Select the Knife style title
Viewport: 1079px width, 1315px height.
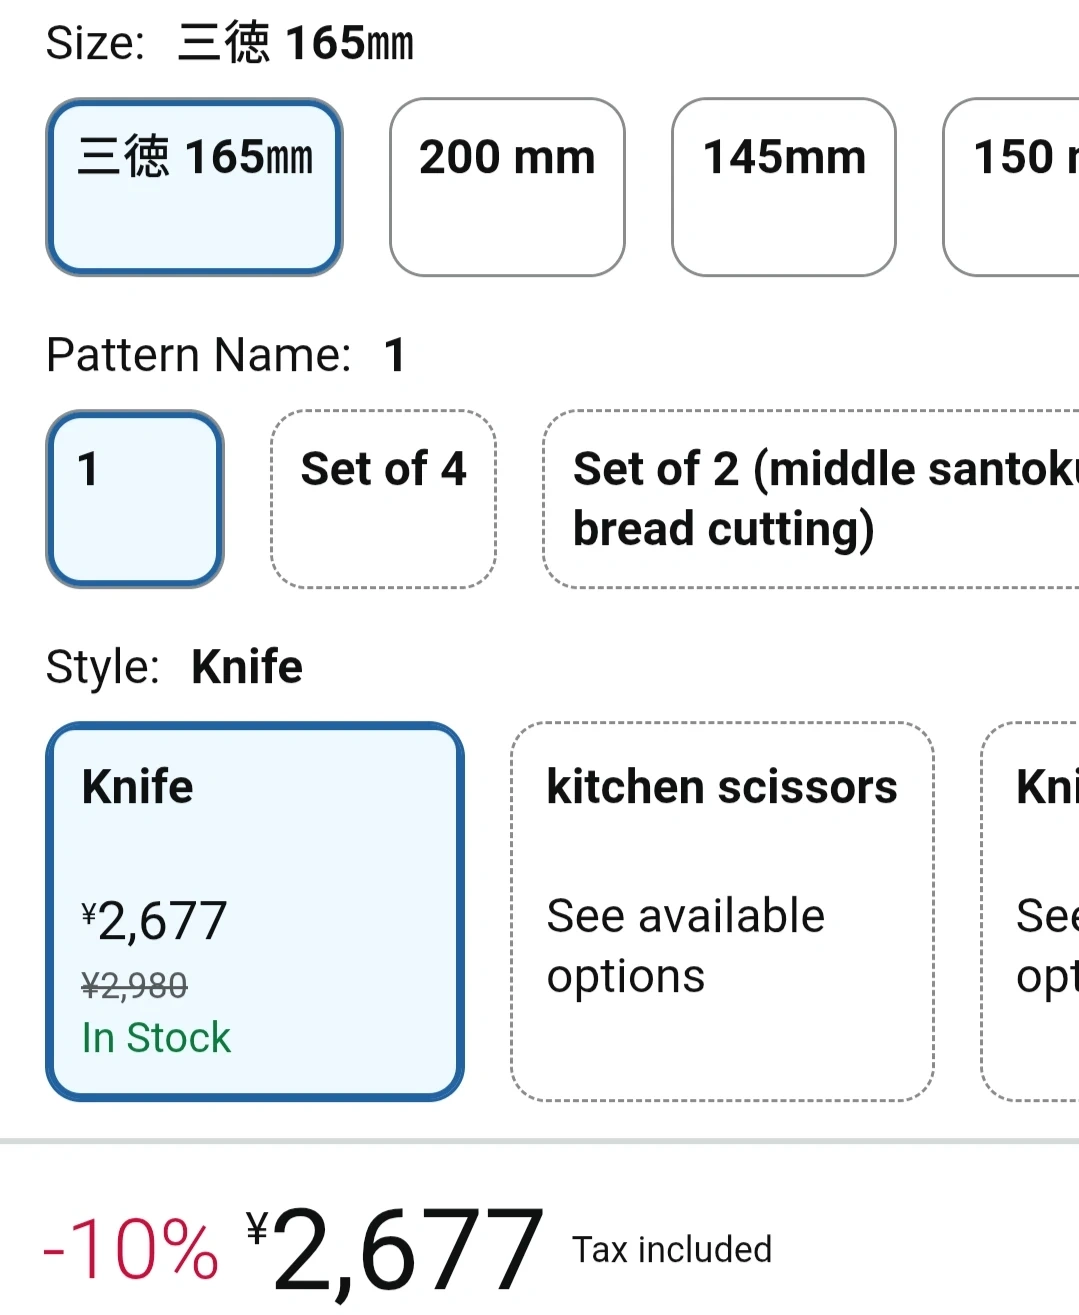coord(138,786)
